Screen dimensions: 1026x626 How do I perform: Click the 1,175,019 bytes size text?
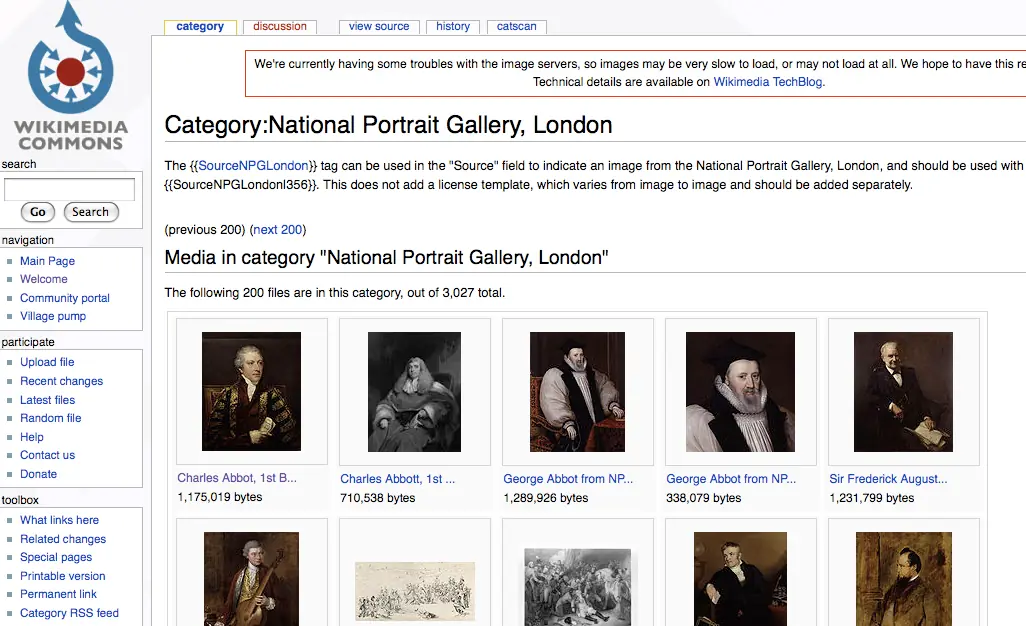point(220,497)
